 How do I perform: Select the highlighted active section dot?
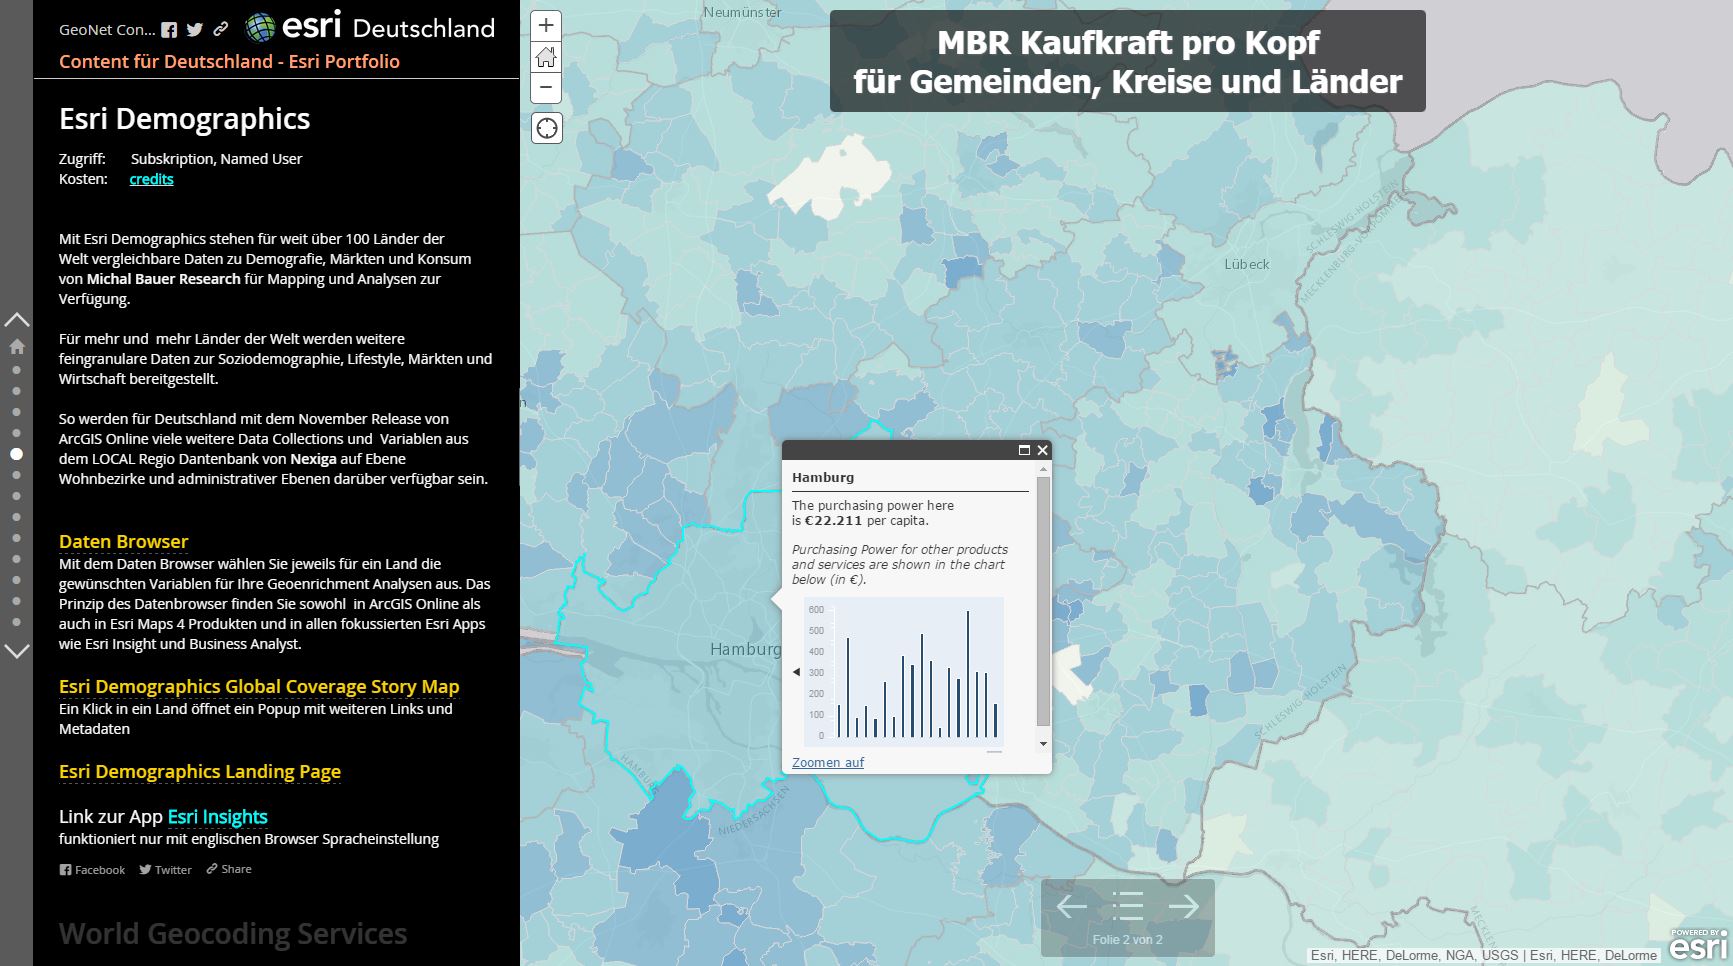(x=16, y=454)
